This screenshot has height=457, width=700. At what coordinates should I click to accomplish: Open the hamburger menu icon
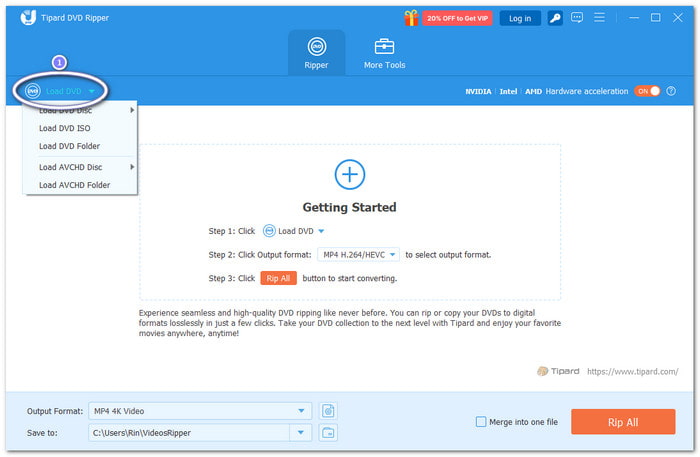pyautogui.click(x=600, y=17)
